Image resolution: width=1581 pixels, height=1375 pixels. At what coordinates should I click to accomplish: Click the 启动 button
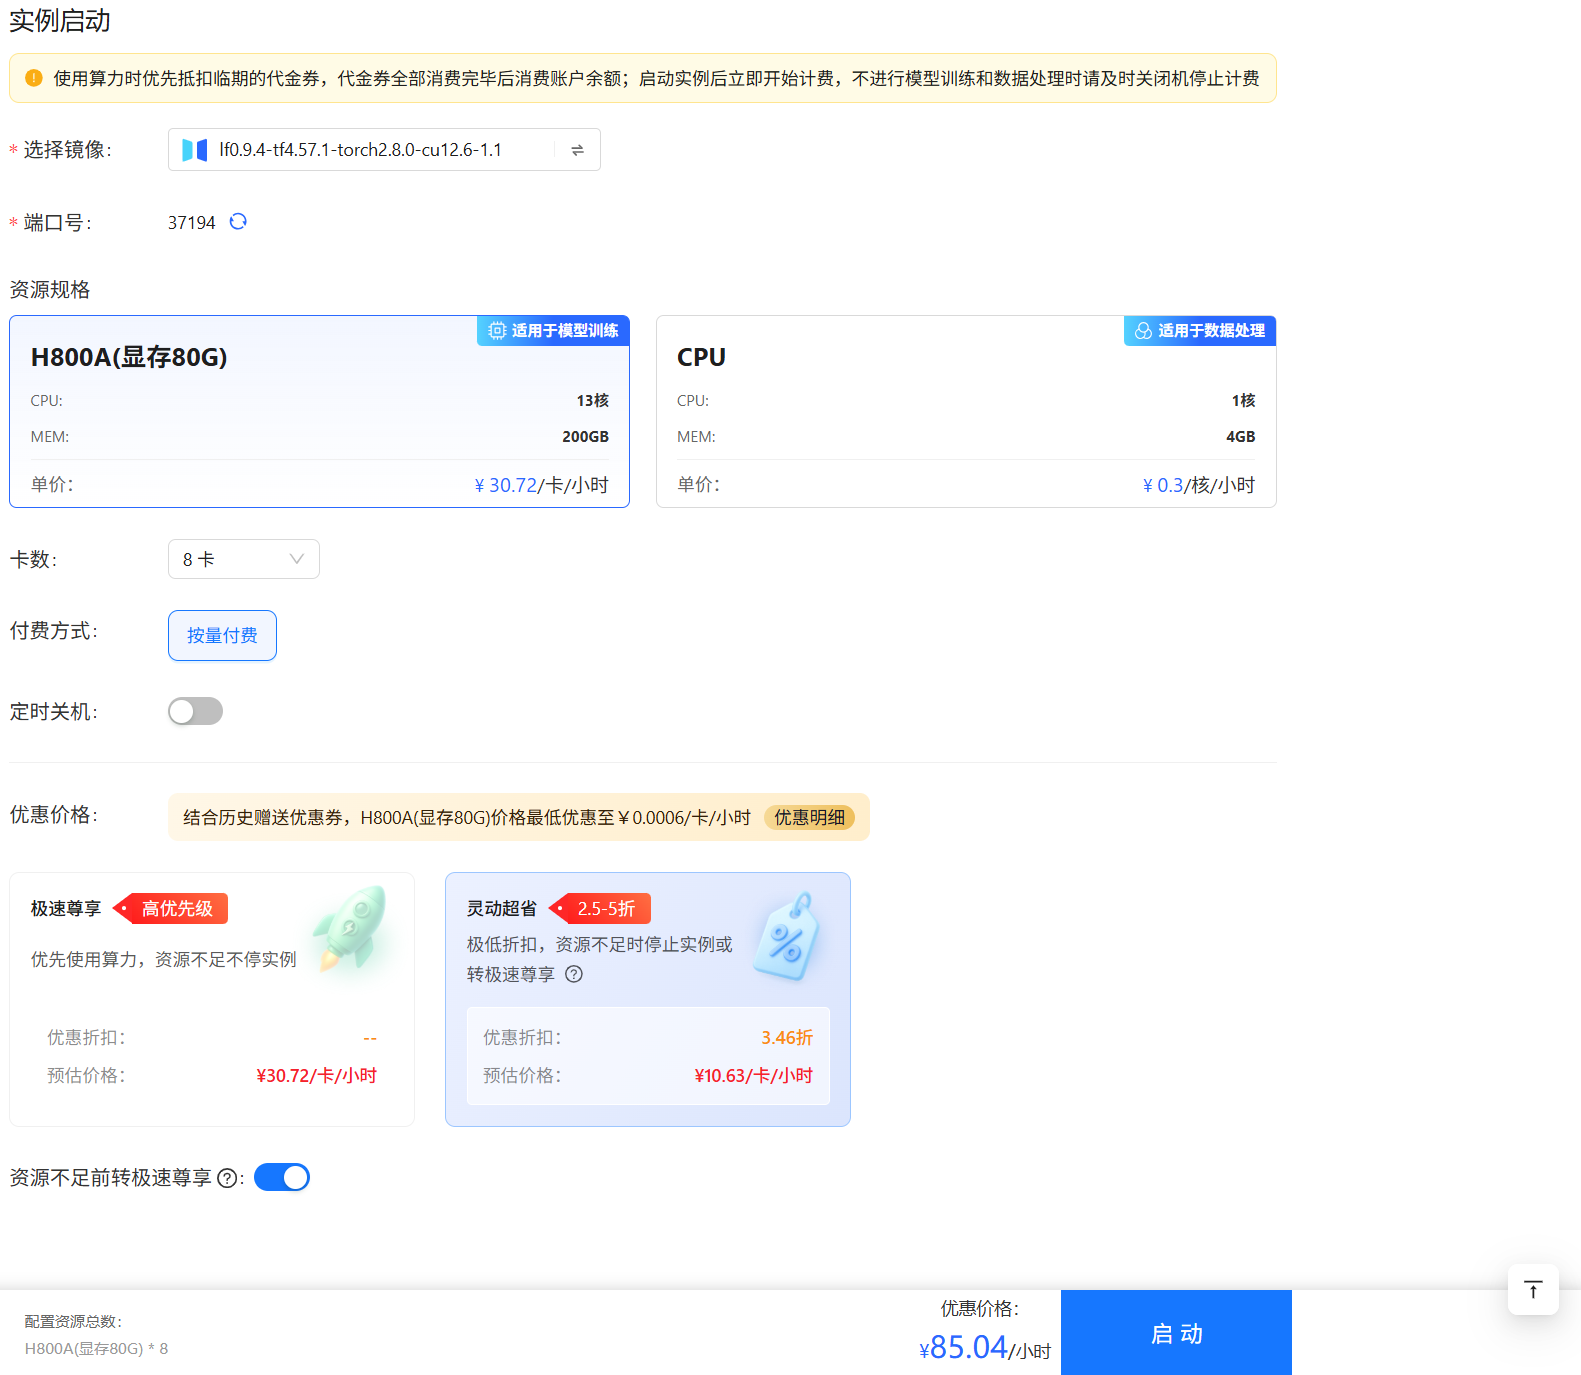point(1175,1333)
